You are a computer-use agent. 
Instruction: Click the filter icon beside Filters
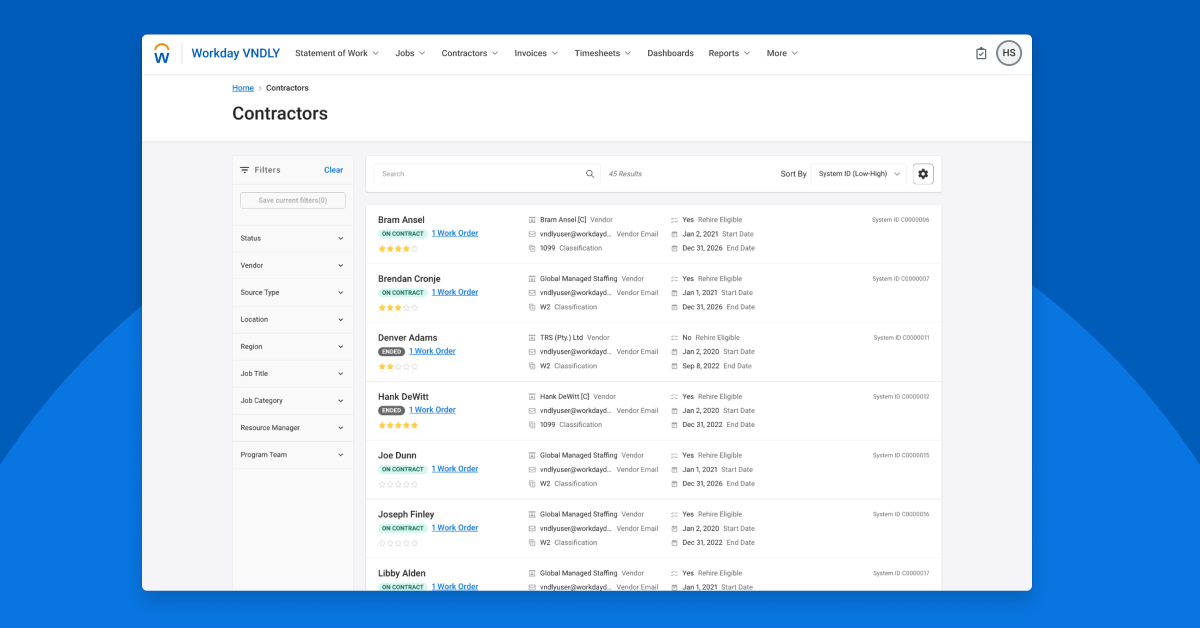click(245, 170)
